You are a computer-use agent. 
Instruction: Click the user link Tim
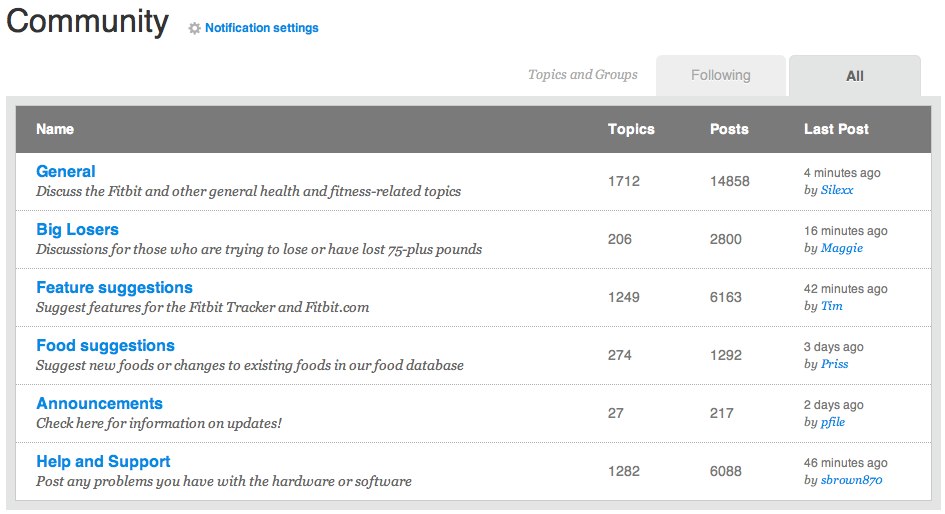pos(832,306)
